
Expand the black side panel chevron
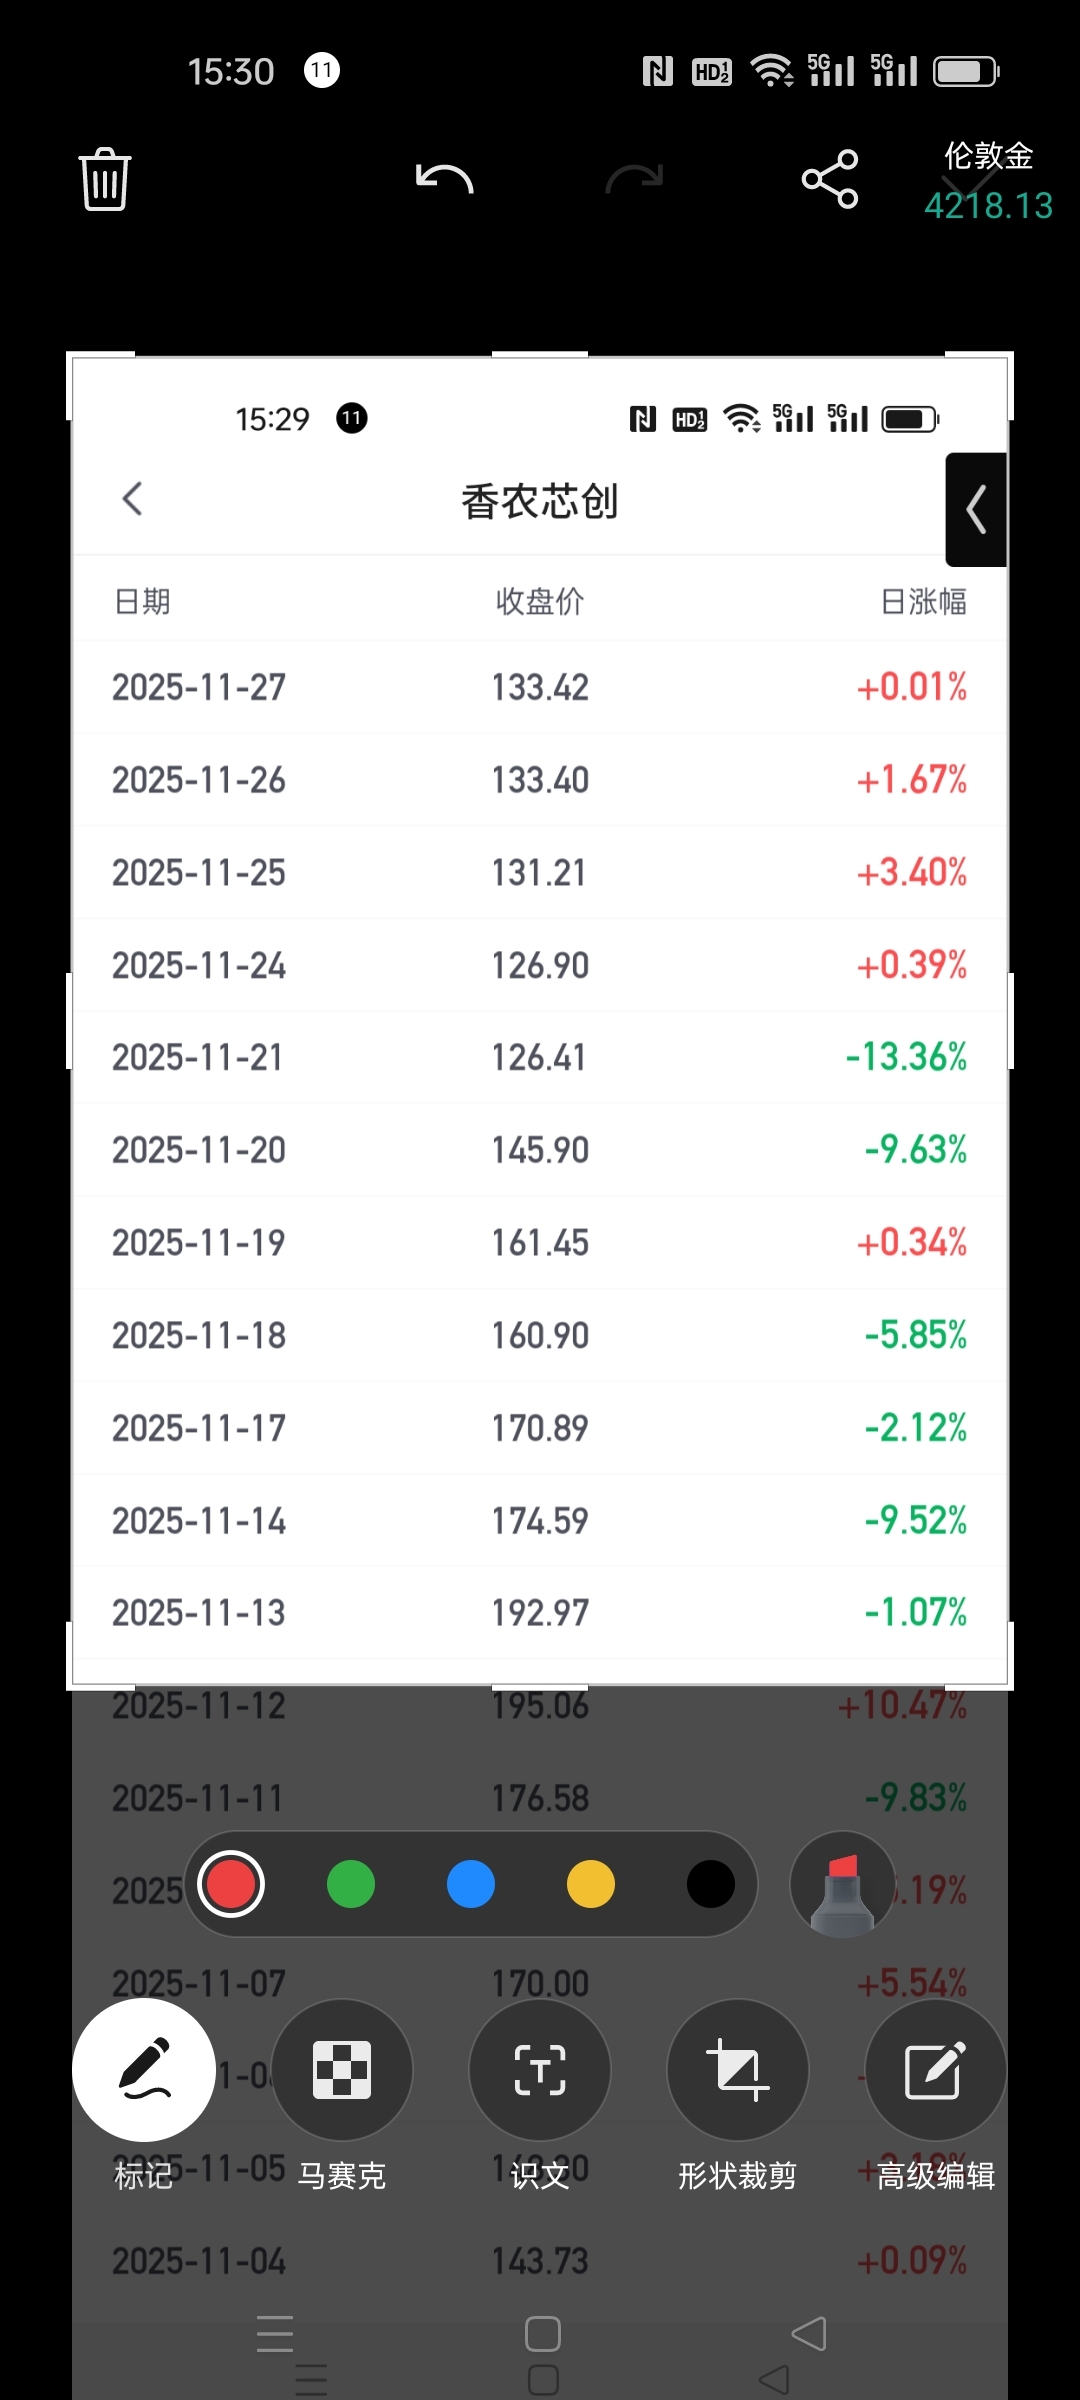pos(976,510)
